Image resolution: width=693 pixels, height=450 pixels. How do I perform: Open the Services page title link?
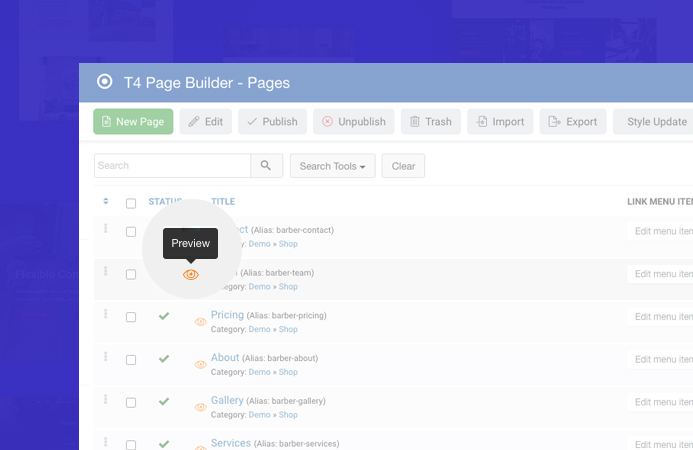[231, 443]
